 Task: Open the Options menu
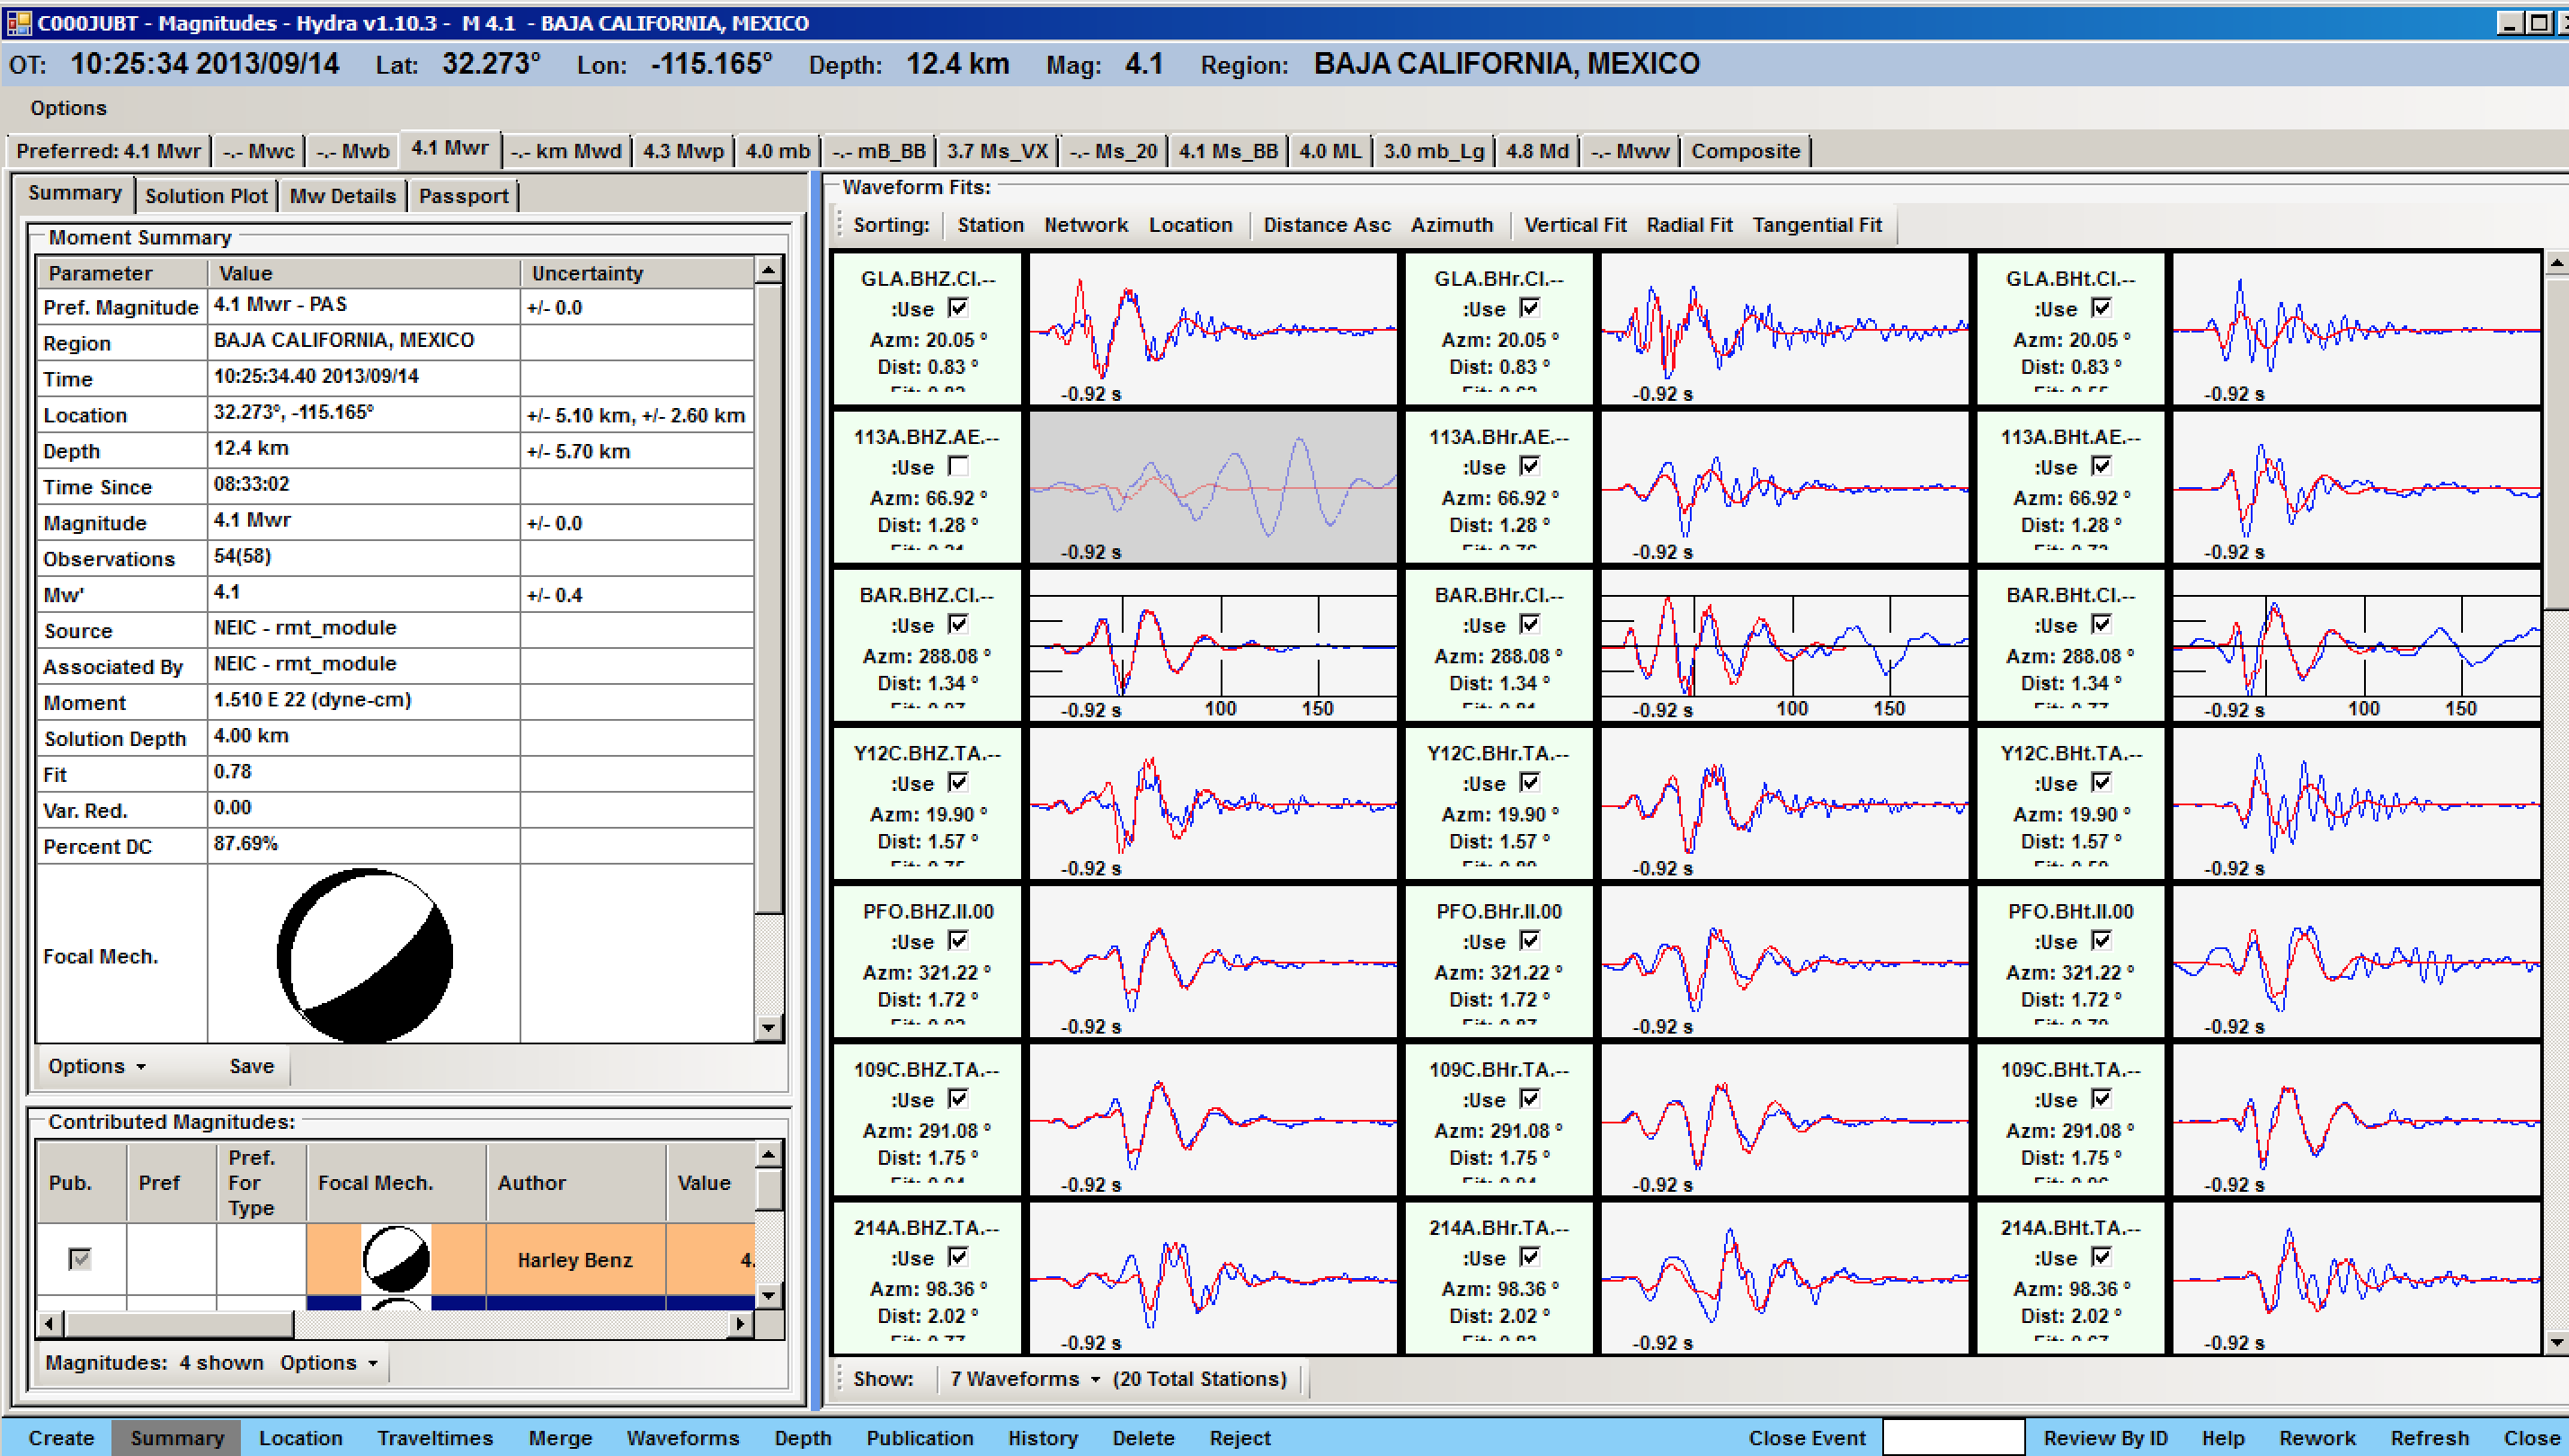click(68, 108)
